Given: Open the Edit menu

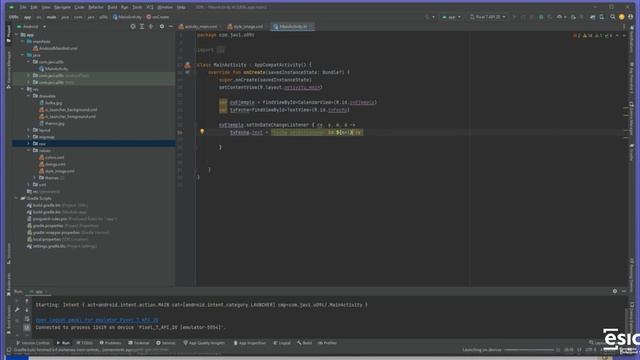Looking at the screenshot, I should click(x=34, y=7).
